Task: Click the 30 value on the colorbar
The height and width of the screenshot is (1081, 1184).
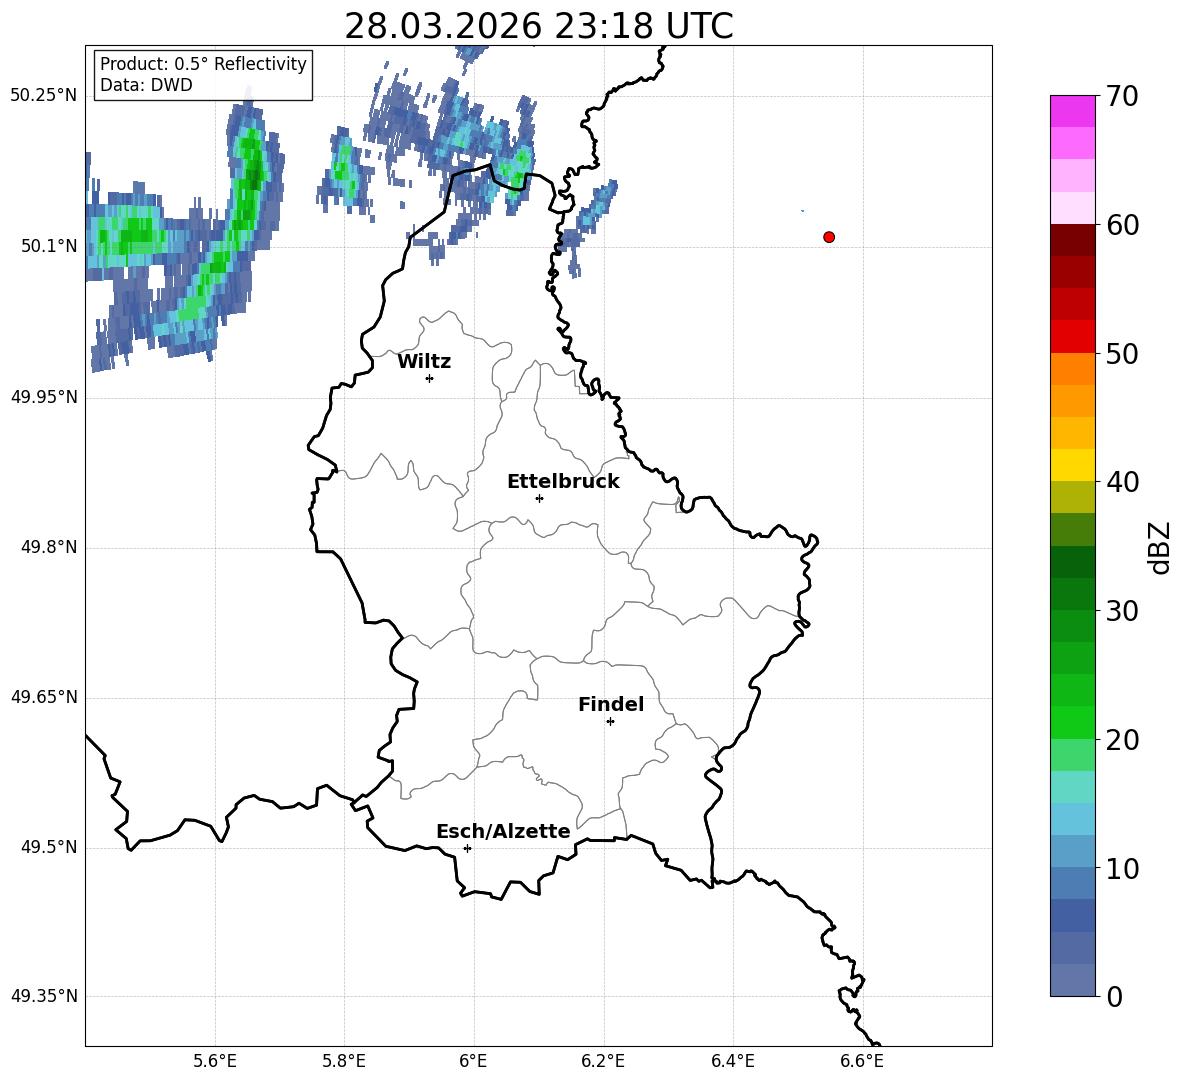Action: 1122,611
